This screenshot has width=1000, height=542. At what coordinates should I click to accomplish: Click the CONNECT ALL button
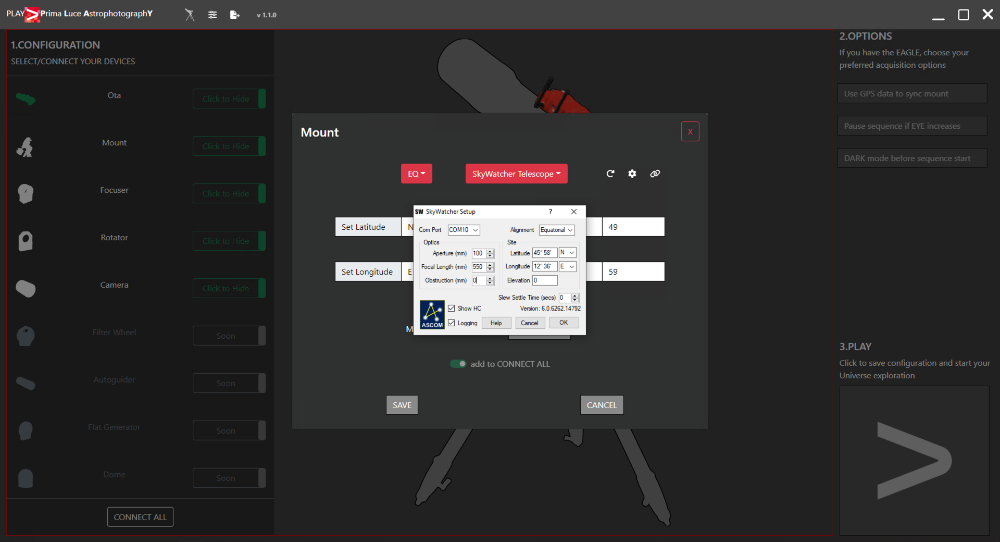pos(140,517)
